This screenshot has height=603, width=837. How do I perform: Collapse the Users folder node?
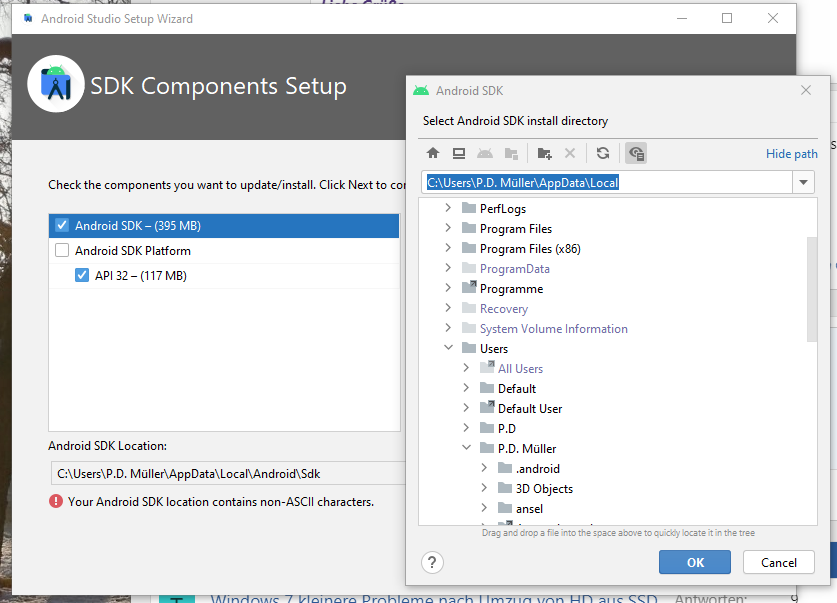click(448, 348)
